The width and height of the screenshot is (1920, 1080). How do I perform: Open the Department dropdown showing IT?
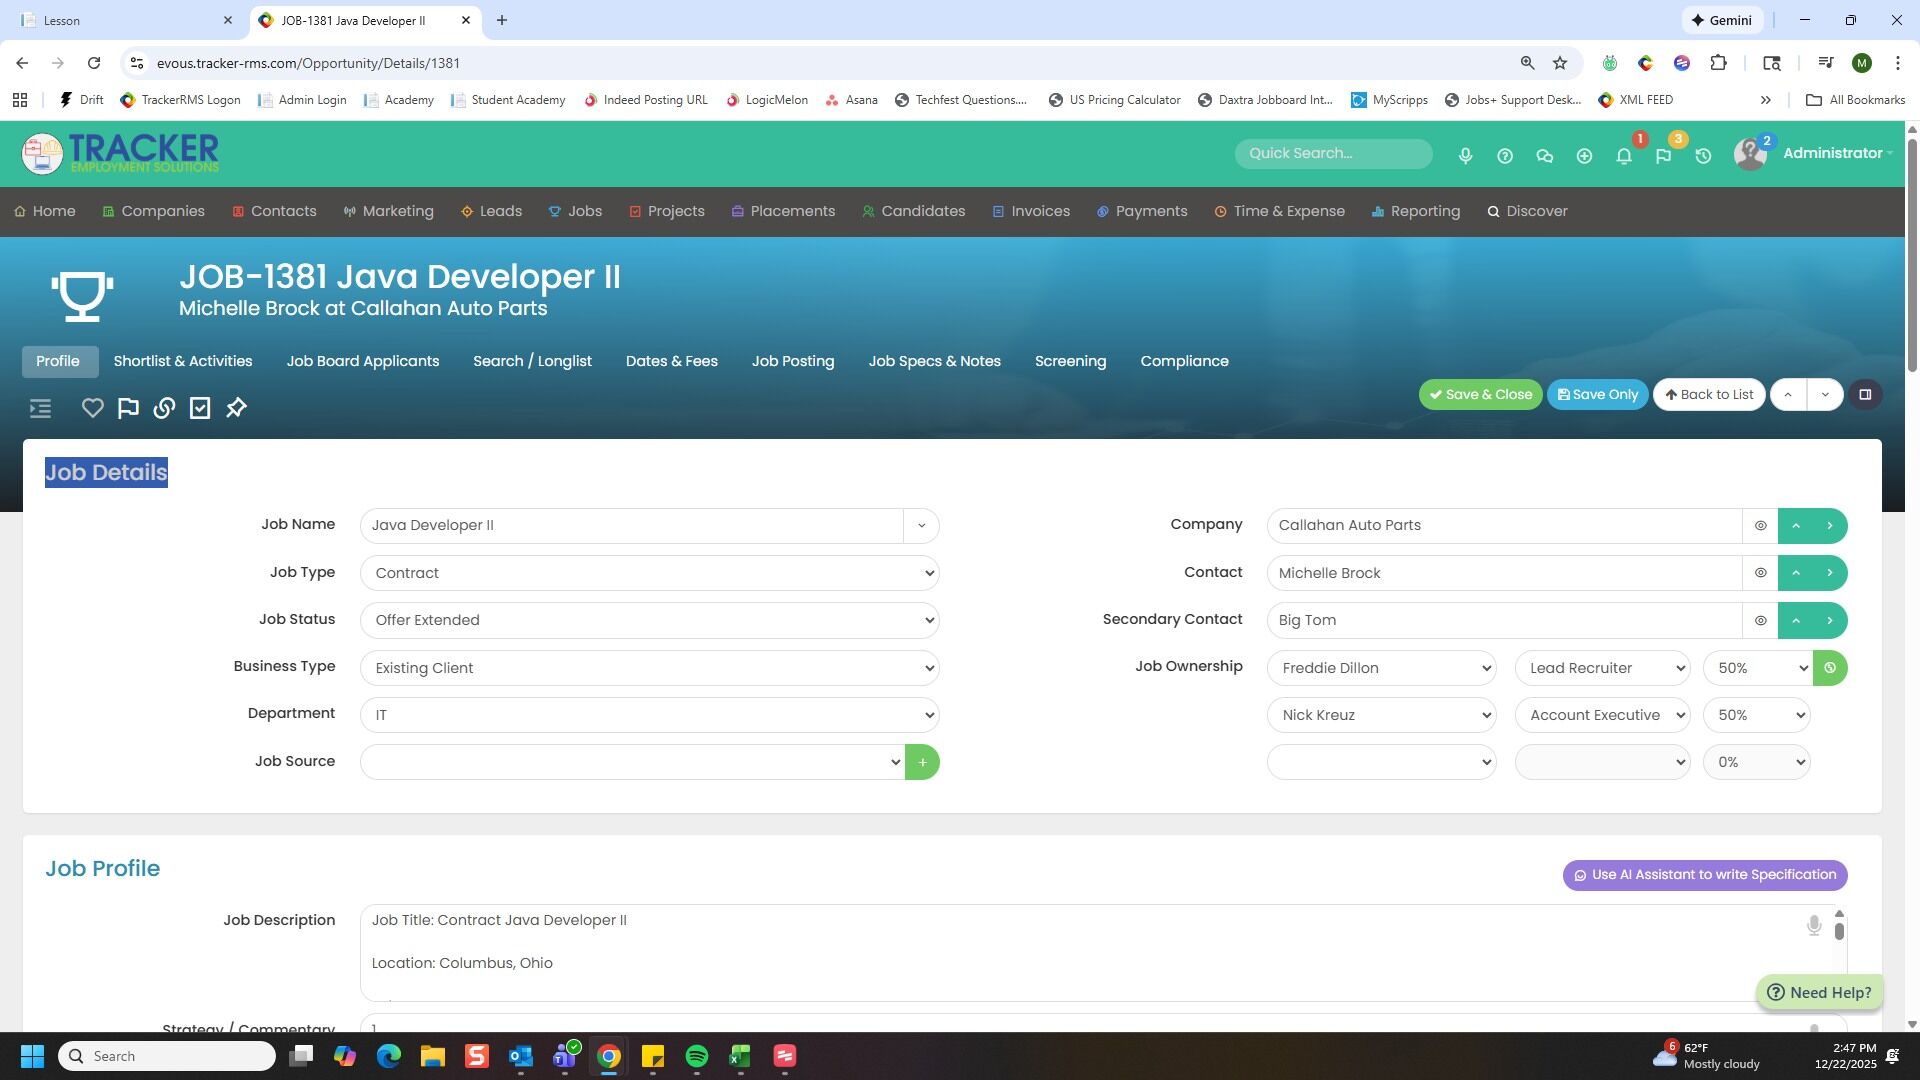pos(649,715)
